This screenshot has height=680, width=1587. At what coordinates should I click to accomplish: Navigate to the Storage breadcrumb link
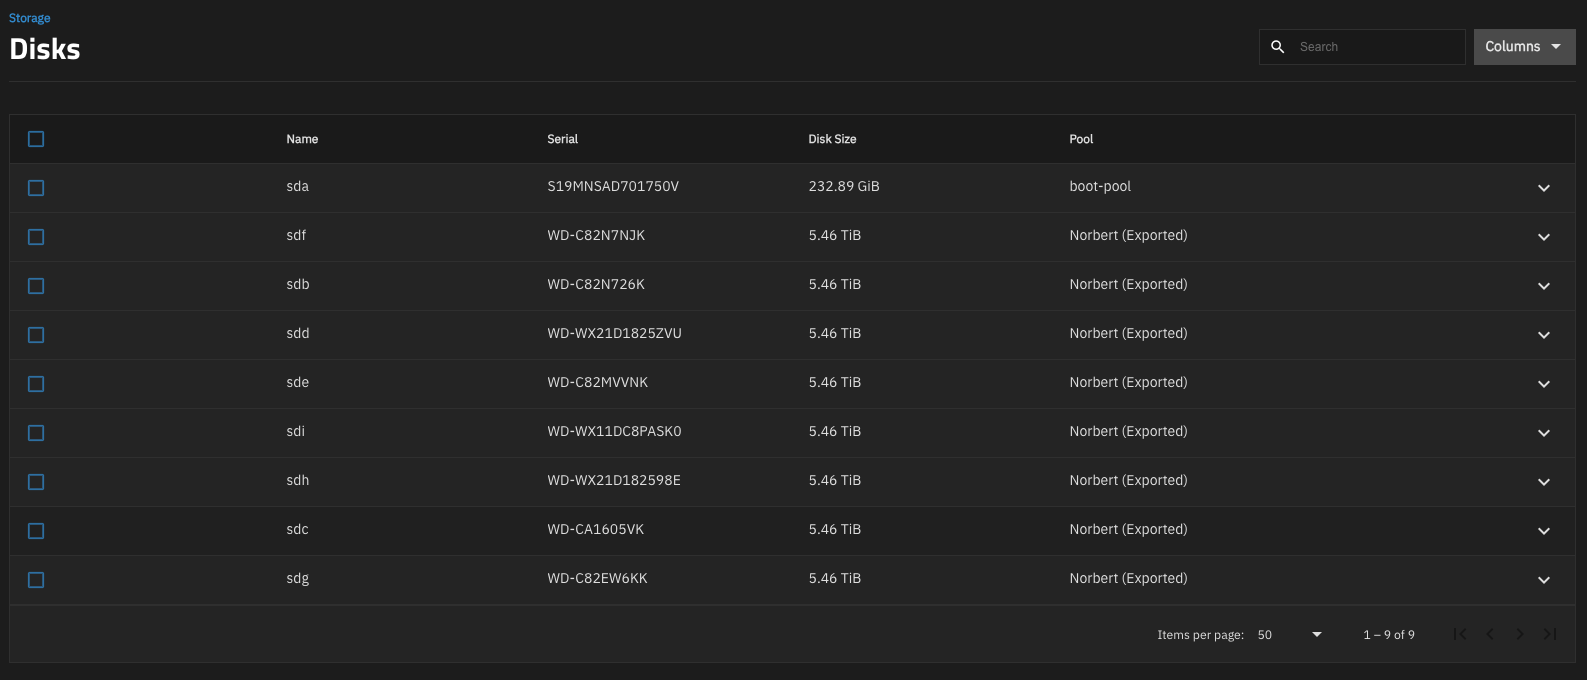(x=30, y=18)
